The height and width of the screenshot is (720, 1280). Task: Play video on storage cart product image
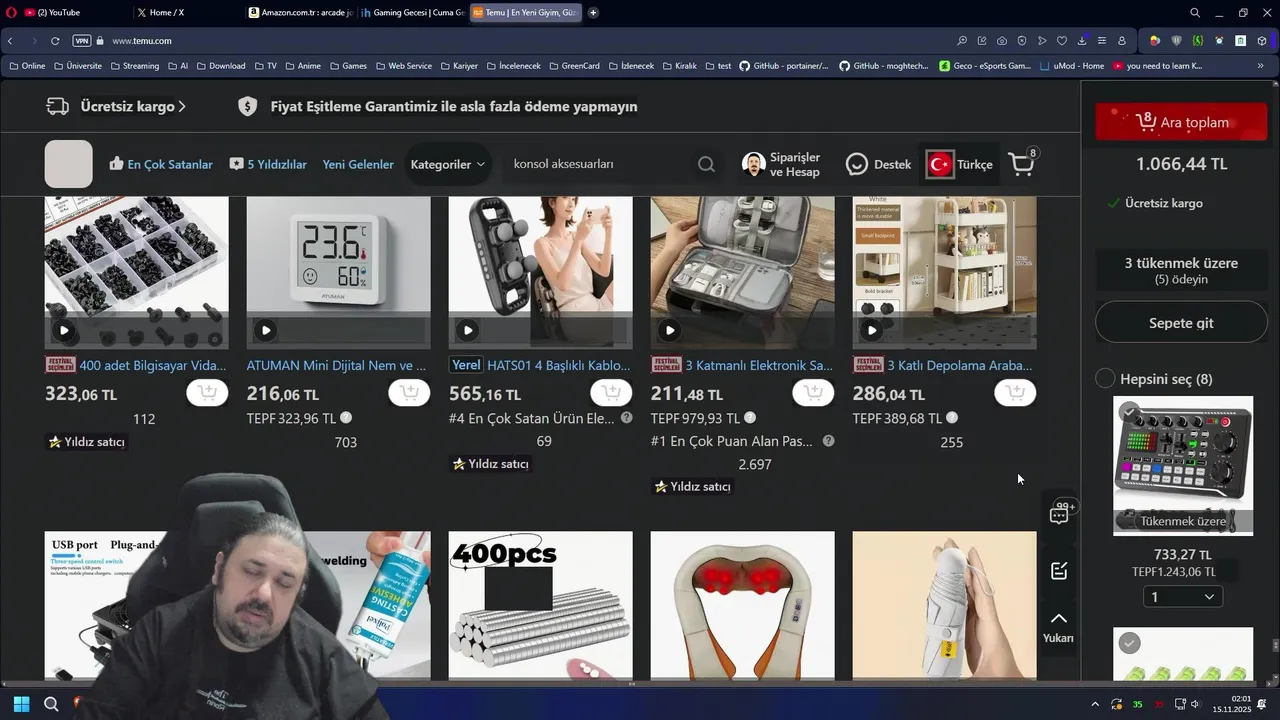pos(872,330)
